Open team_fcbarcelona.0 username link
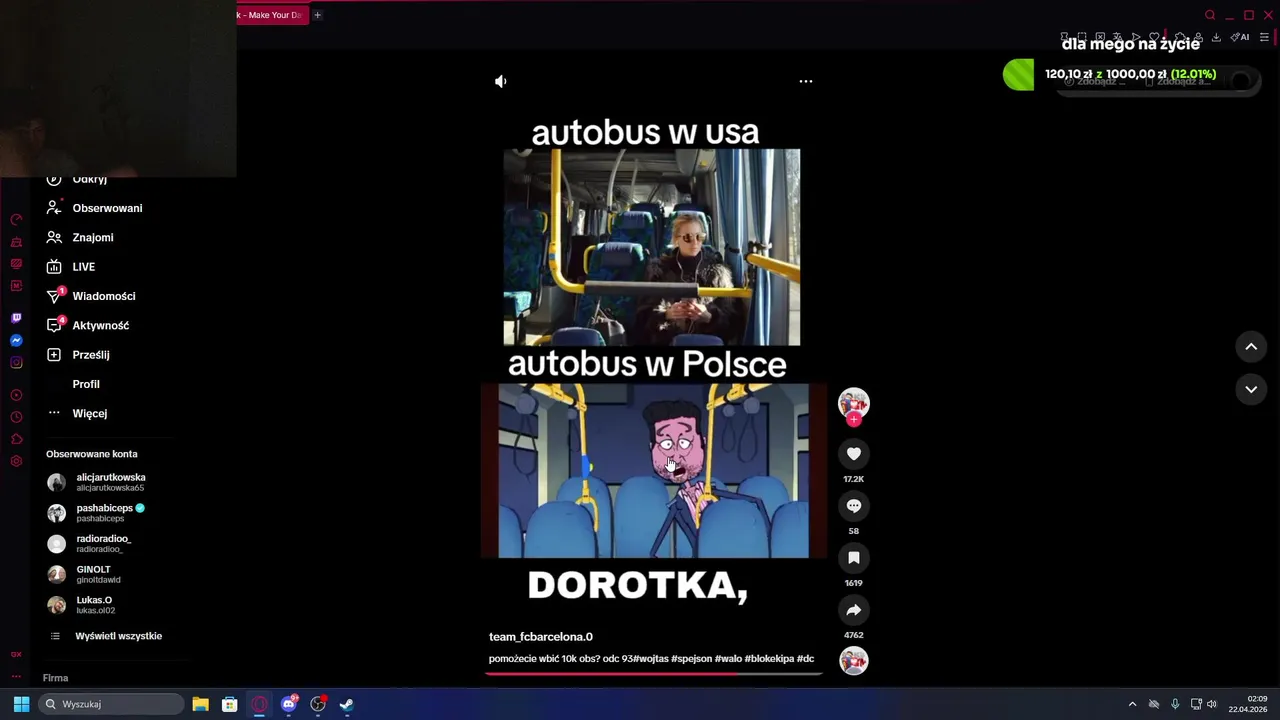Image resolution: width=1280 pixels, height=720 pixels. coord(541,637)
